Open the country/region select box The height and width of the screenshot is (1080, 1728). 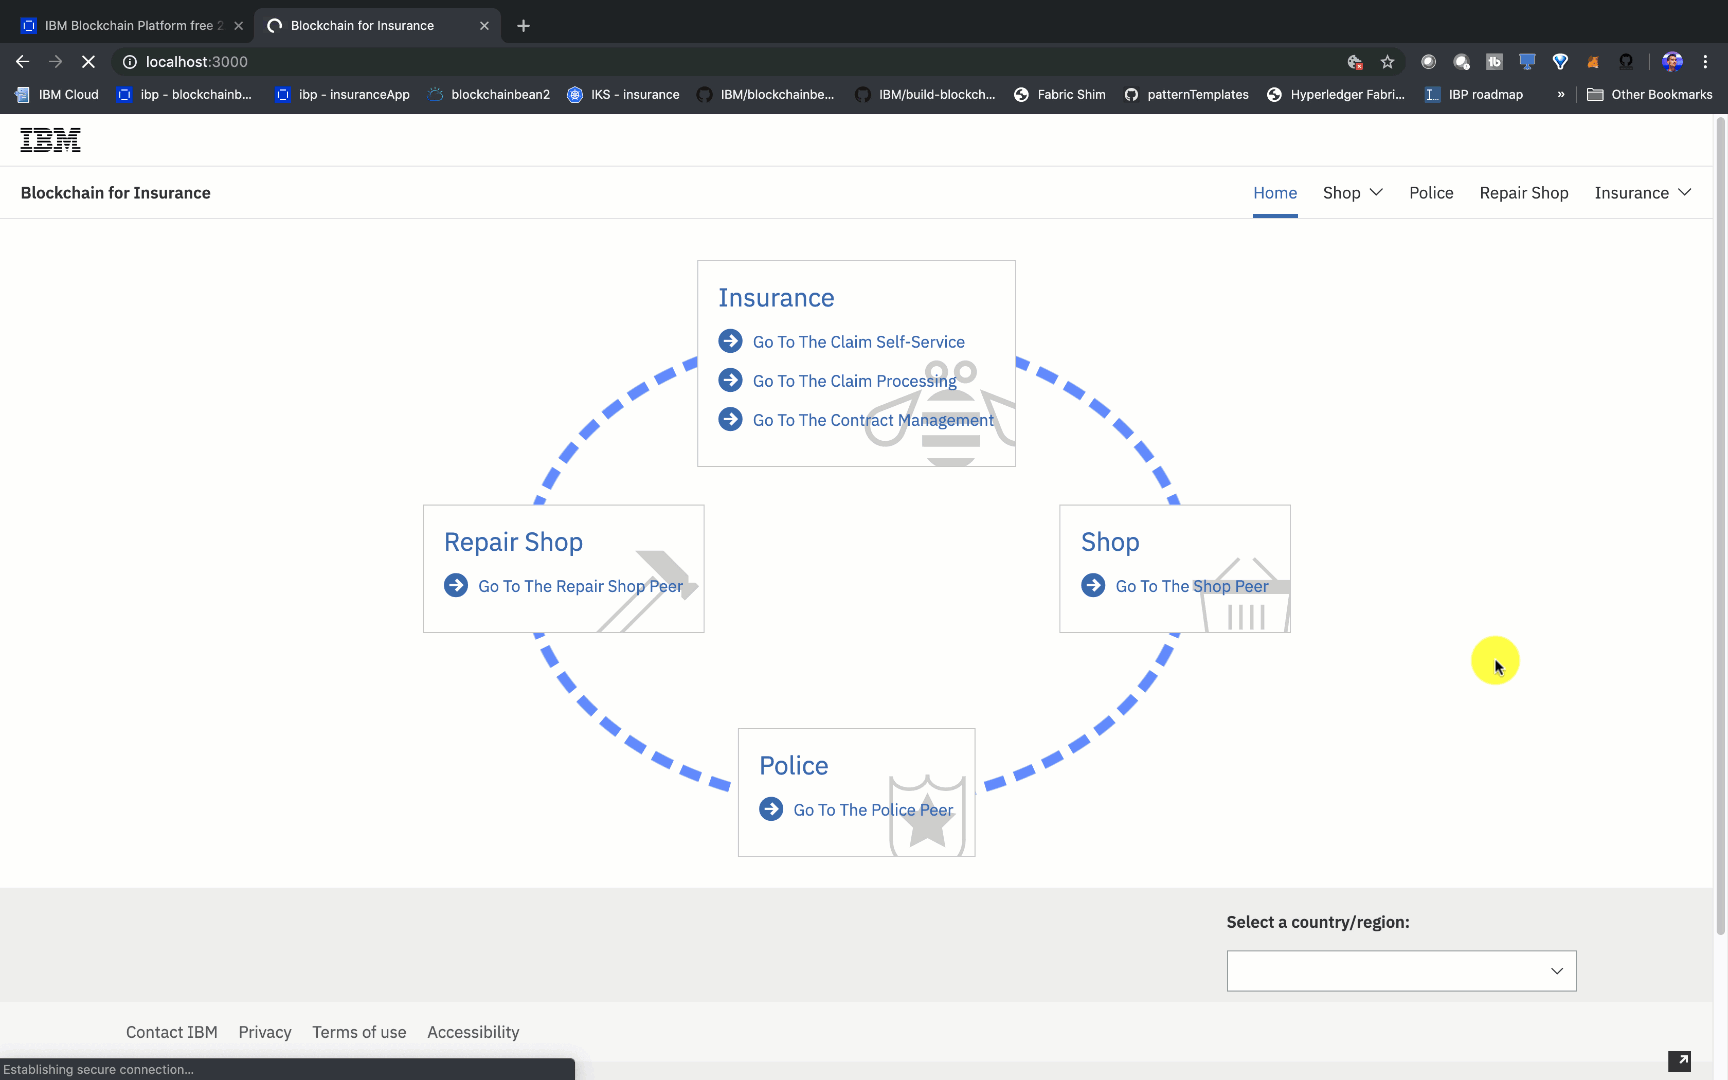(x=1401, y=971)
